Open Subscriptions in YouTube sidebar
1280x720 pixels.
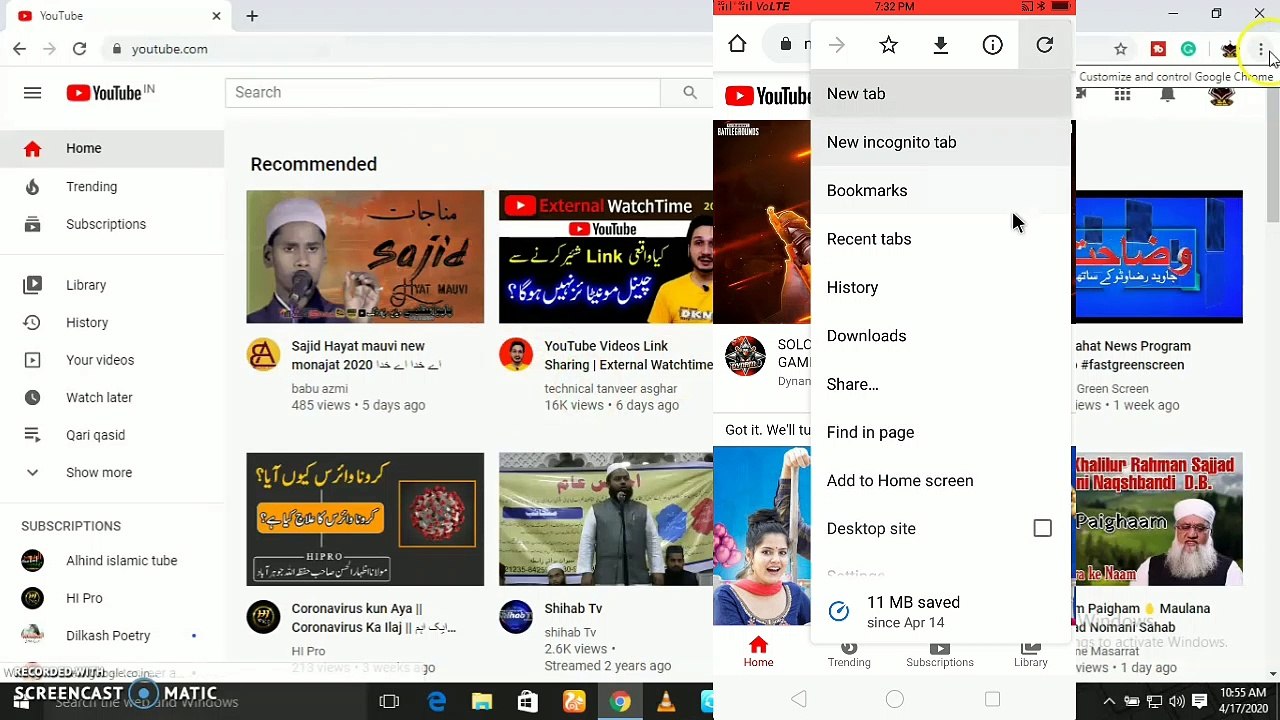[112, 224]
